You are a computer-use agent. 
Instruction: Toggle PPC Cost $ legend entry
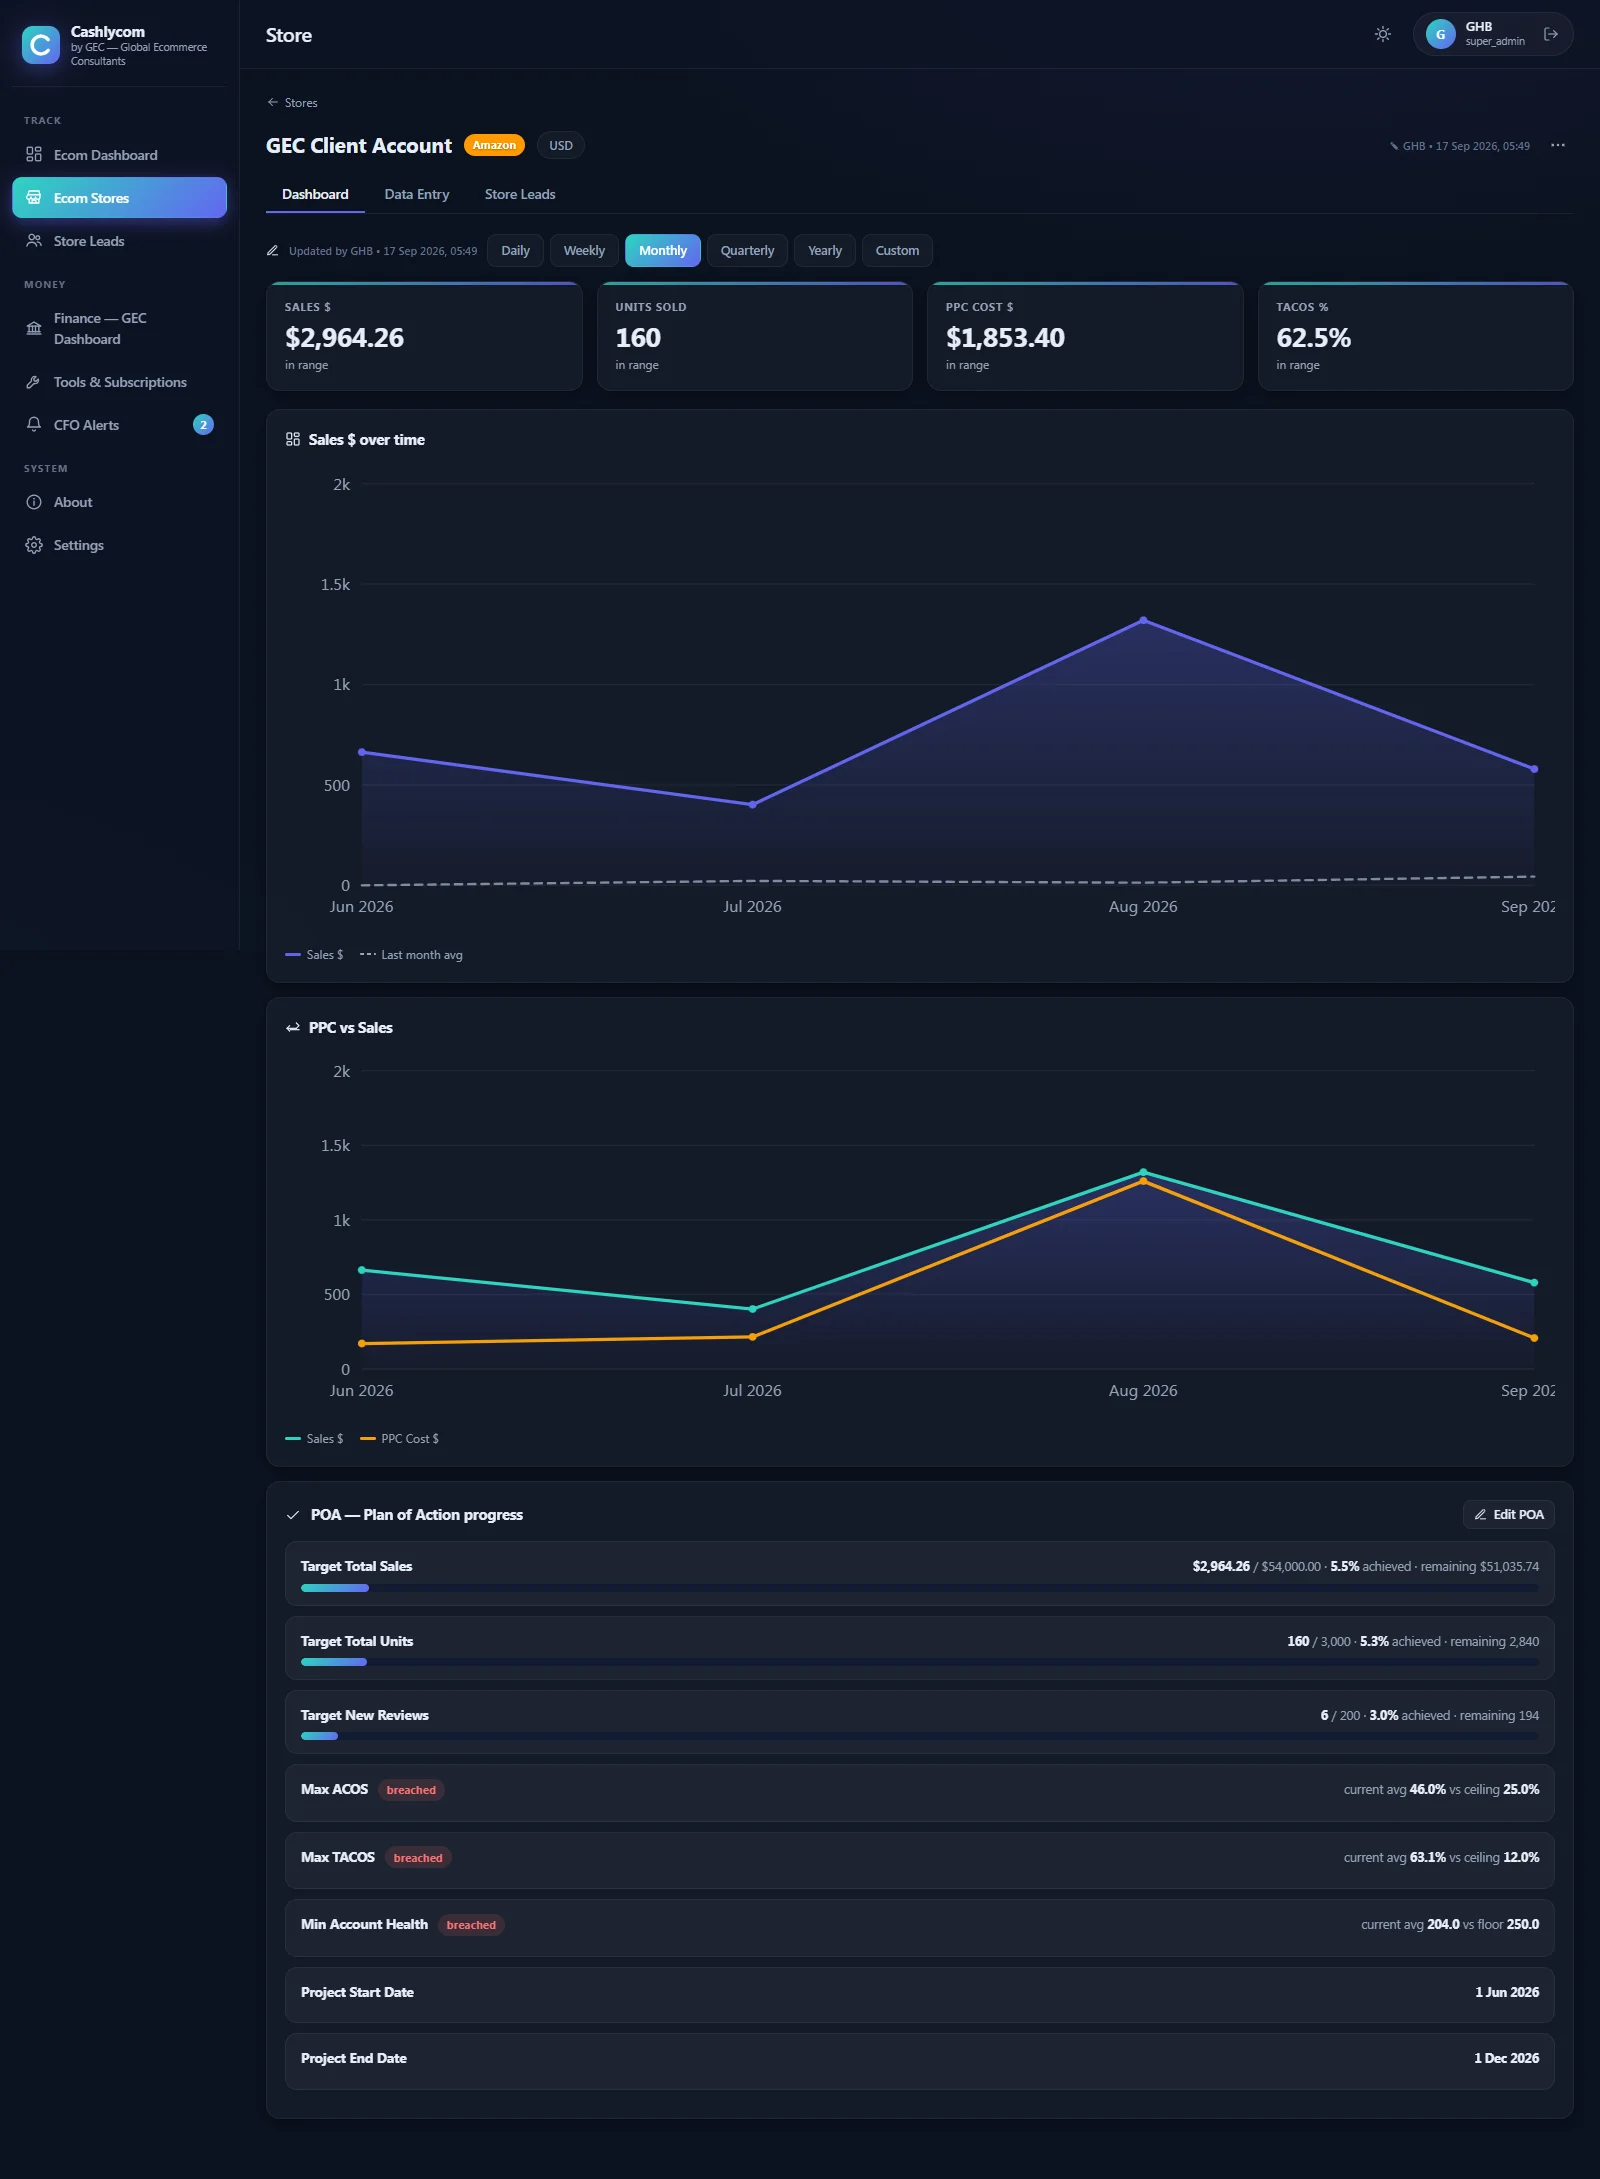click(x=399, y=1439)
